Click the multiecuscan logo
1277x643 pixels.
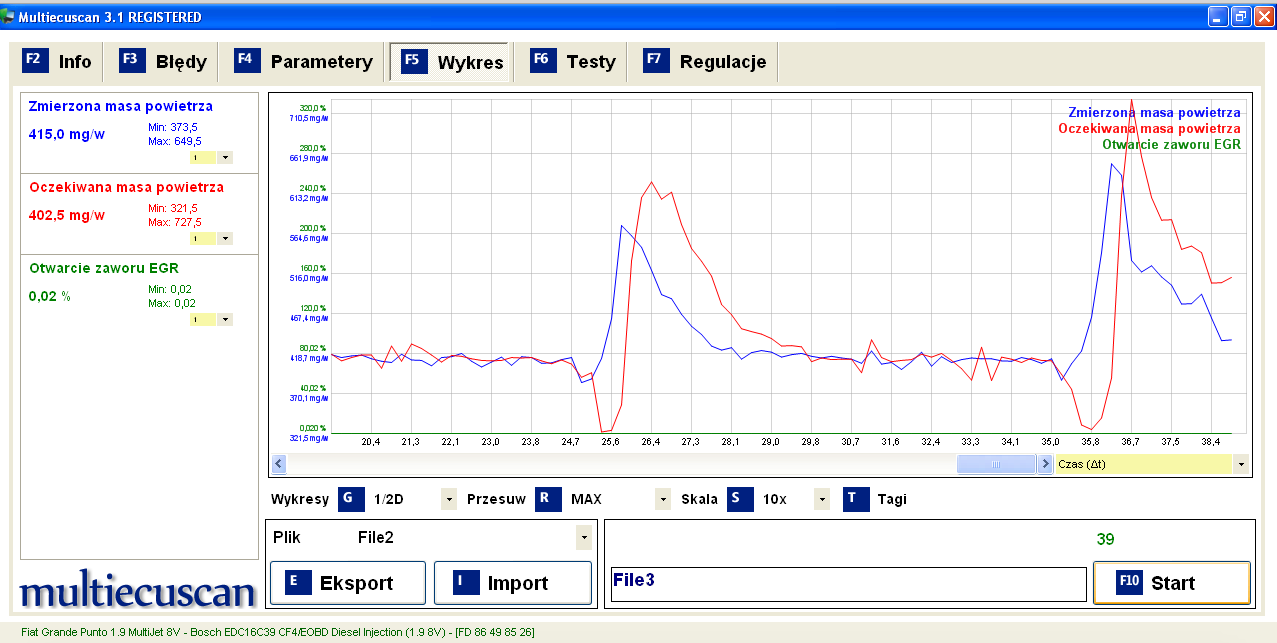138,591
